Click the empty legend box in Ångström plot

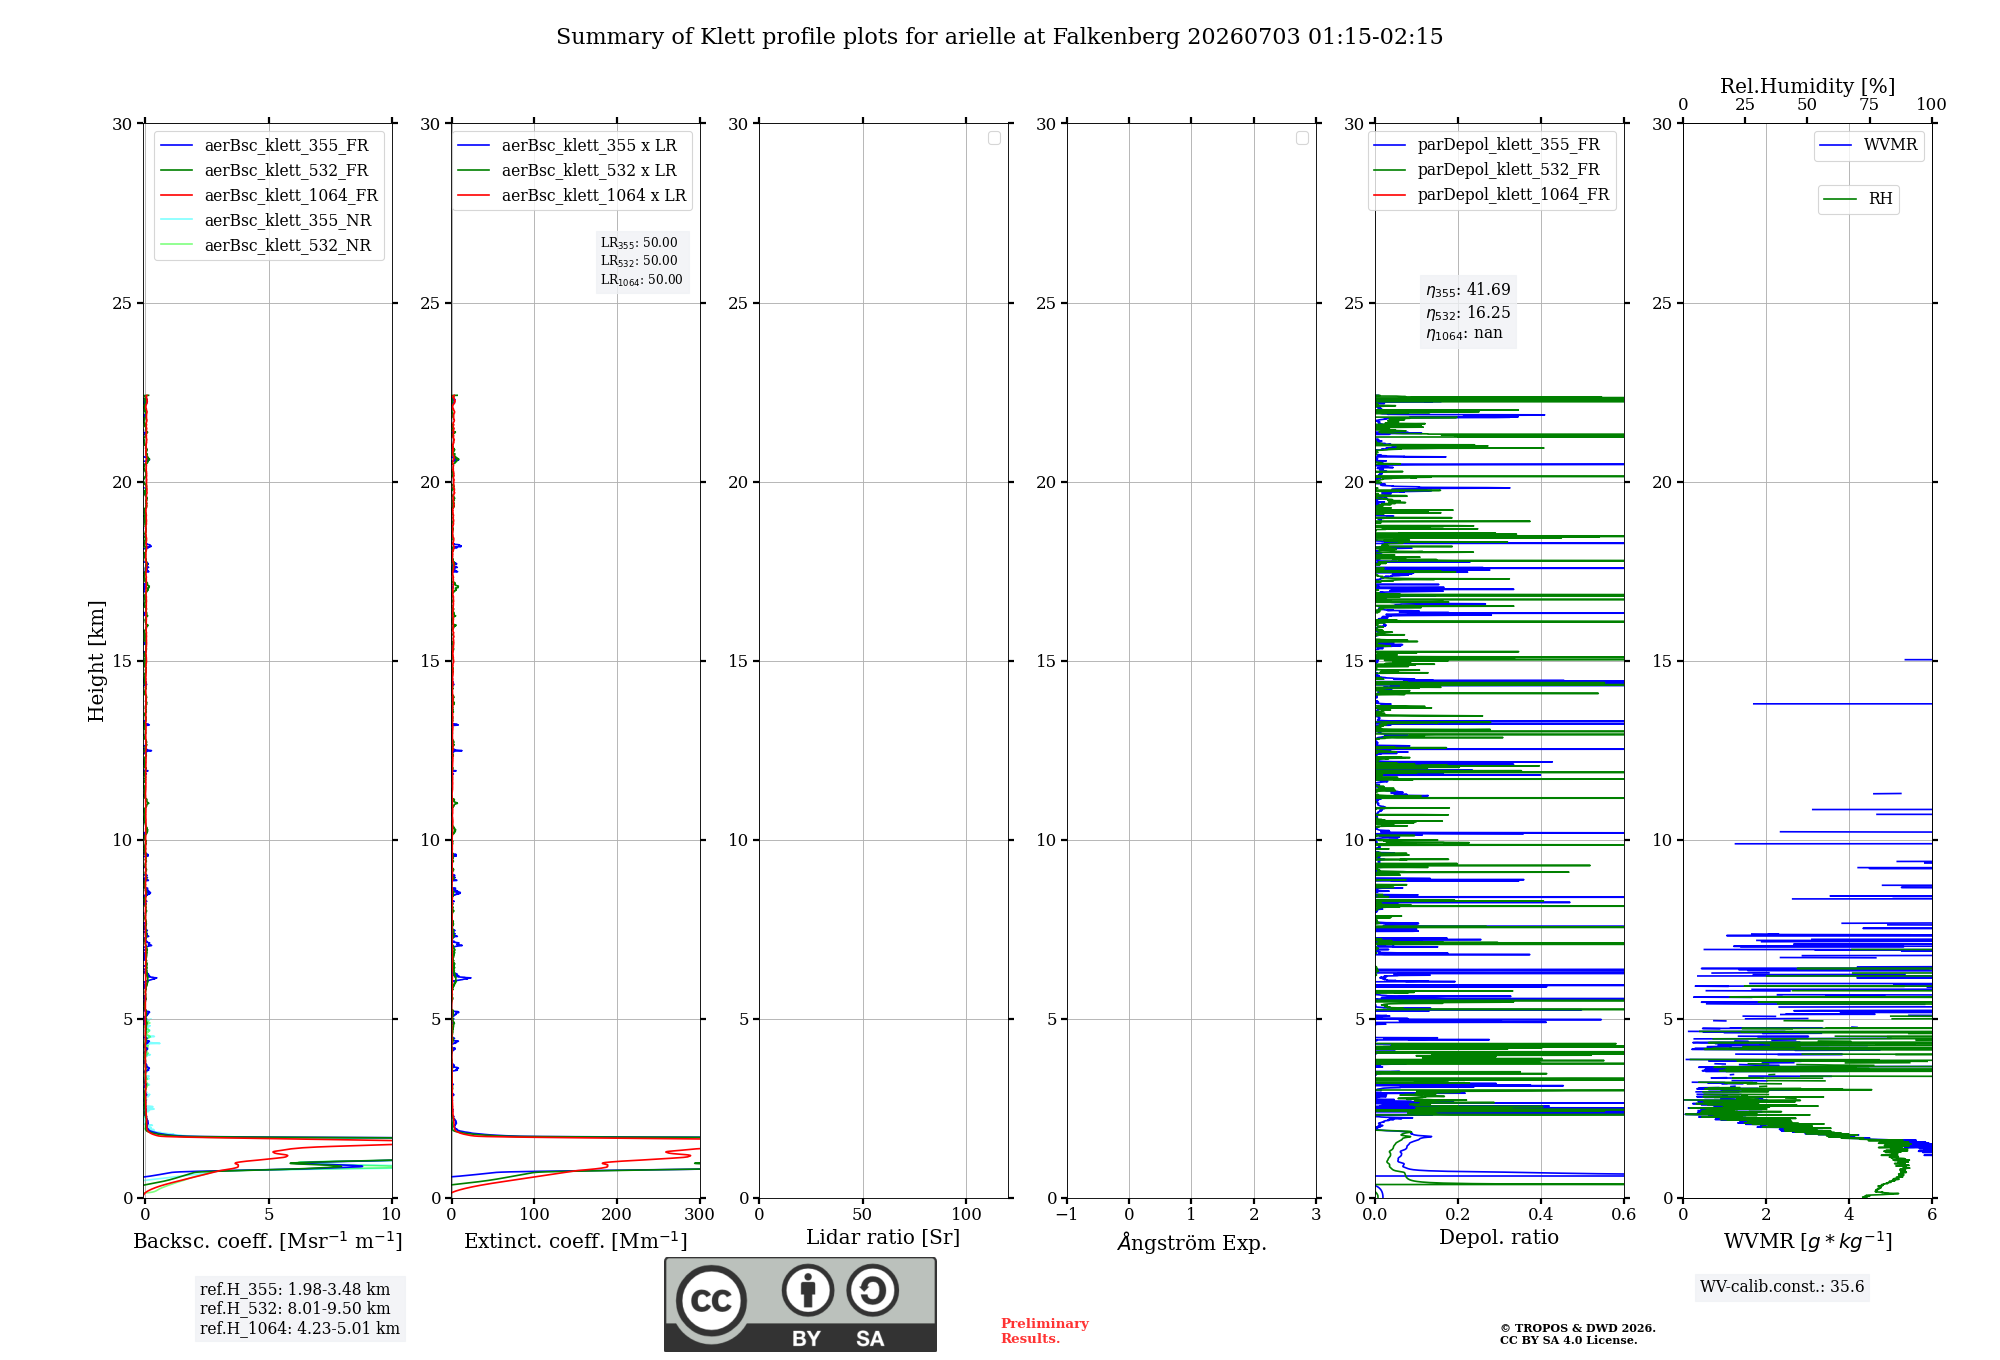click(1302, 138)
